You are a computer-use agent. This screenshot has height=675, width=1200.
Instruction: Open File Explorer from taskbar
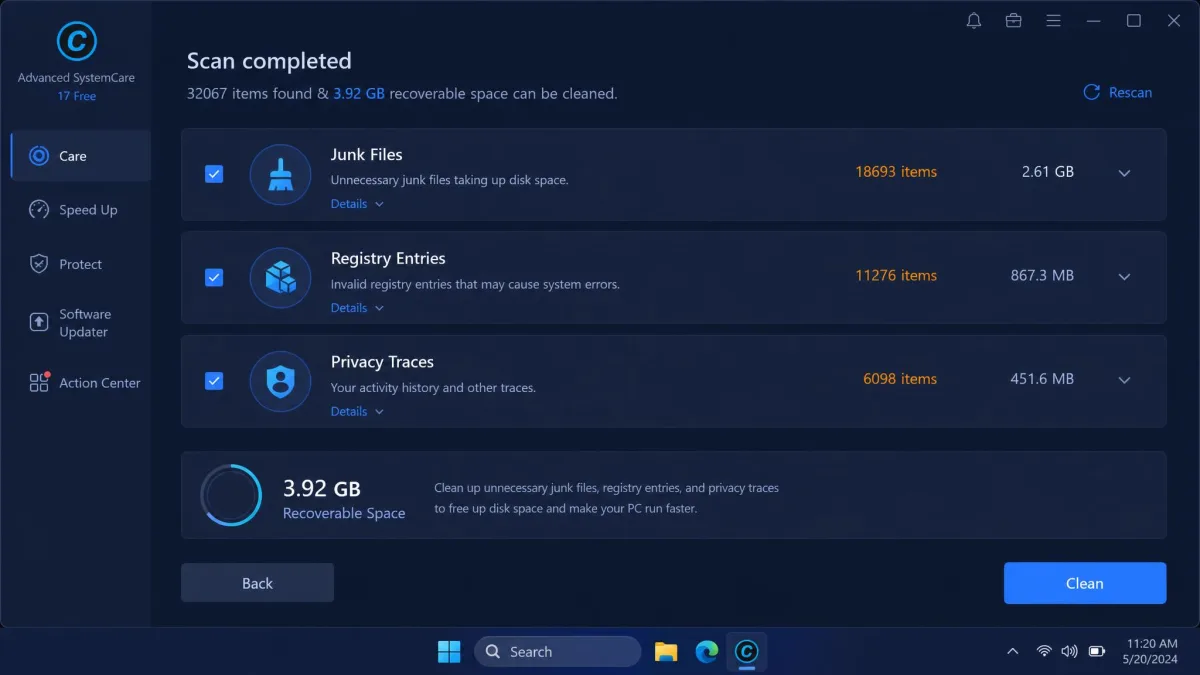[x=666, y=651]
